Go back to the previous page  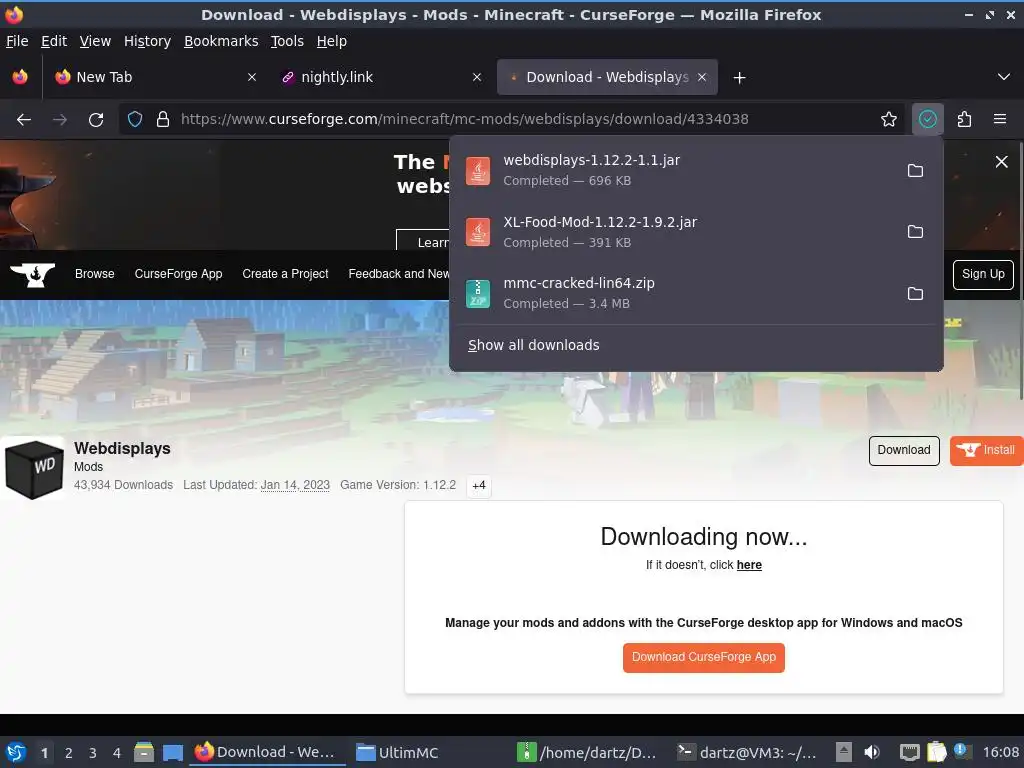point(24,120)
